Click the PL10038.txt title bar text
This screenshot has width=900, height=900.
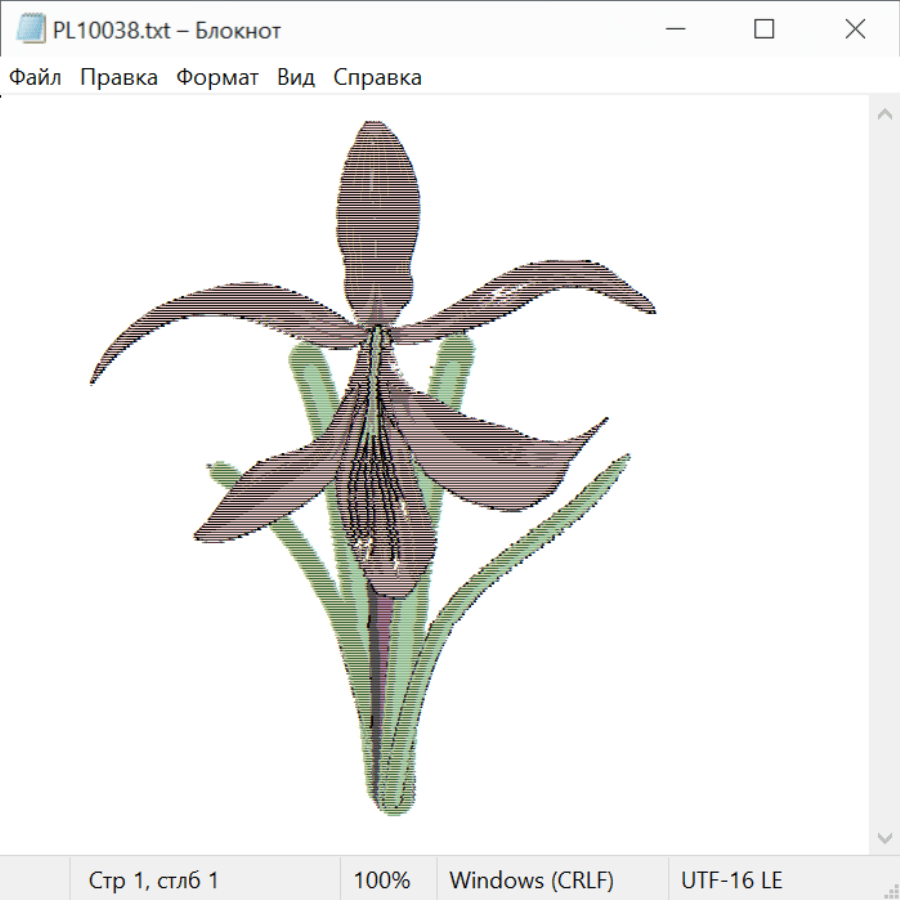point(167,30)
